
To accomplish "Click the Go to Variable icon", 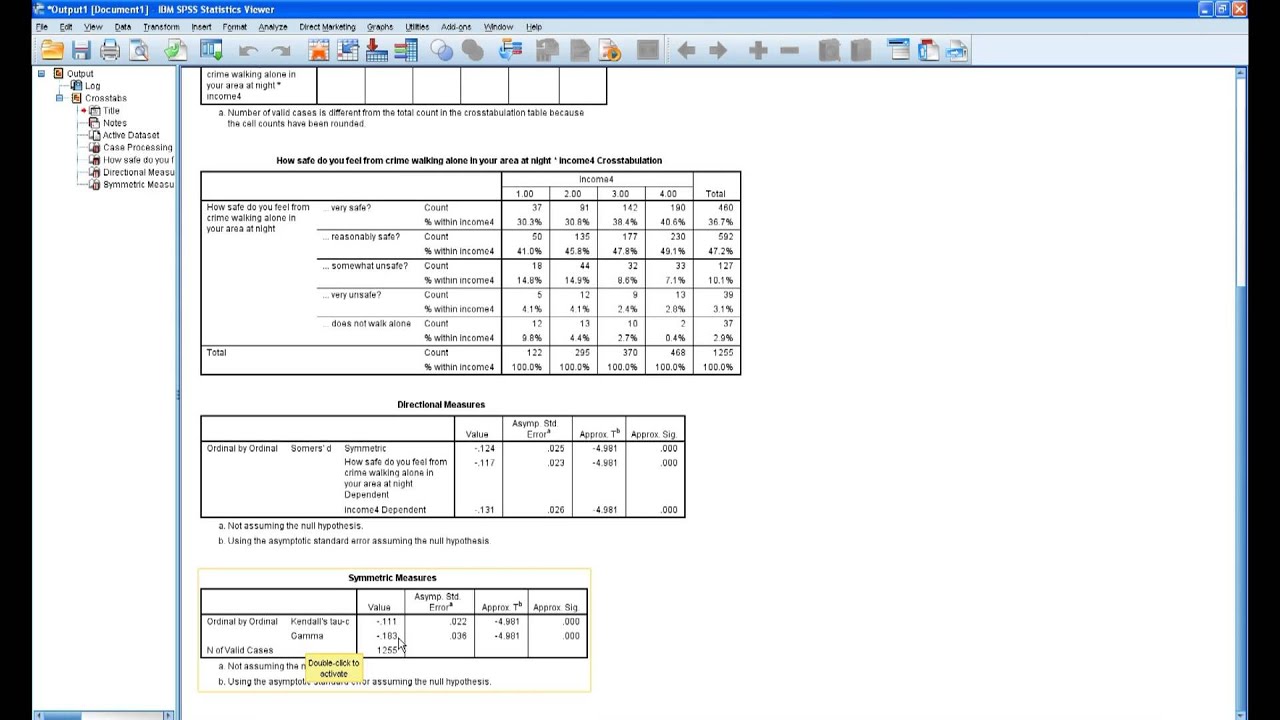I will [377, 50].
